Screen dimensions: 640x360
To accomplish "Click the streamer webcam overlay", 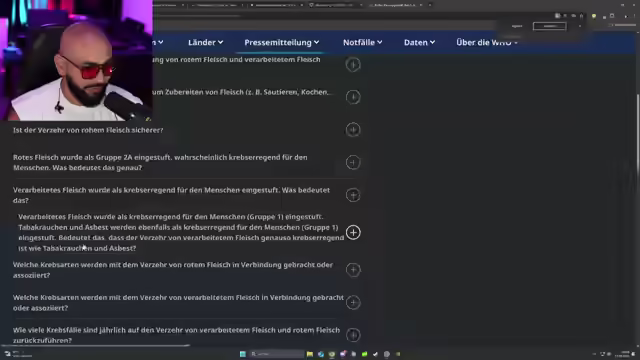I will pyautogui.click(x=76, y=60).
